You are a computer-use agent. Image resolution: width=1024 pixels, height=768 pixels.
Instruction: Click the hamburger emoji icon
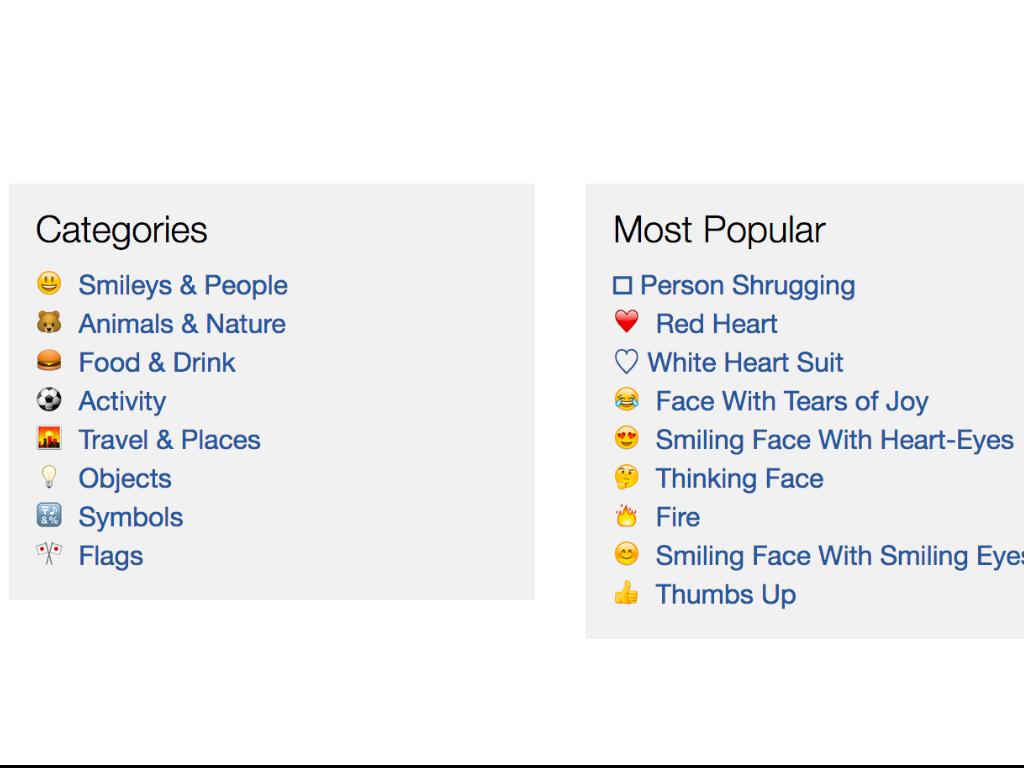(x=49, y=361)
